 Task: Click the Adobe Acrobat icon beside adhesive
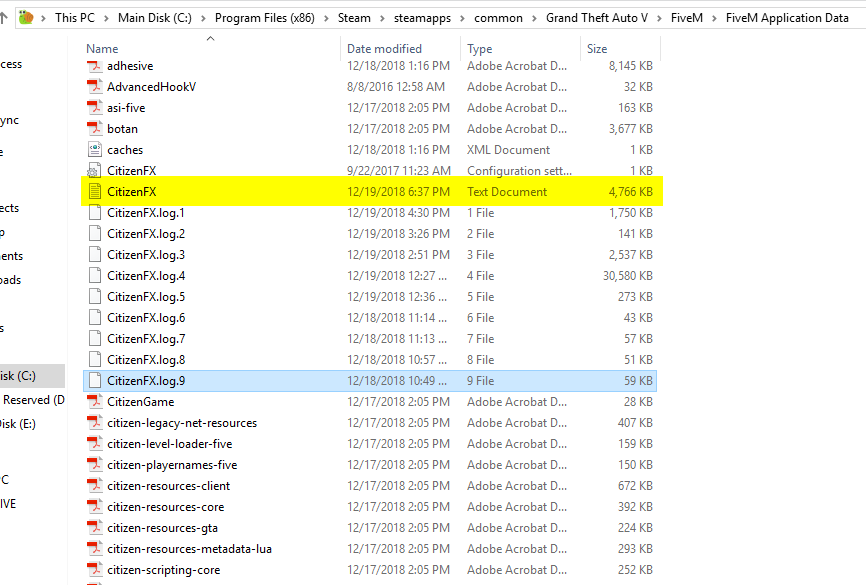(x=95, y=66)
